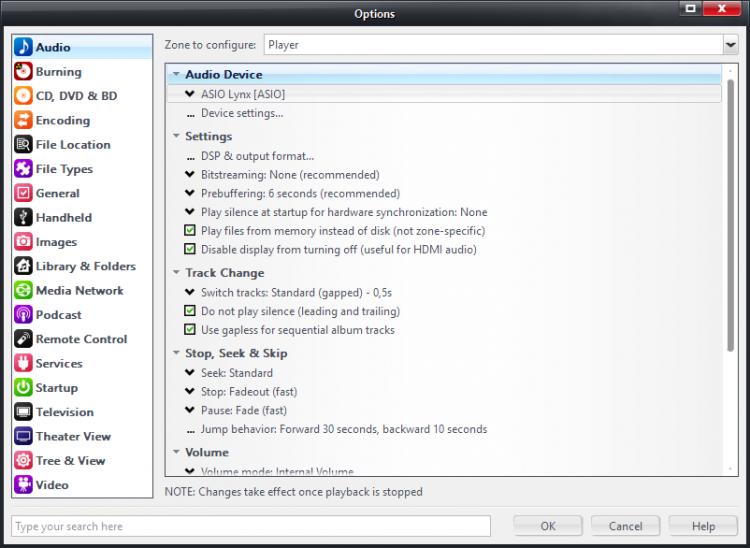Toggle Play files from memory checkbox
The height and width of the screenshot is (548, 750).
click(x=190, y=230)
